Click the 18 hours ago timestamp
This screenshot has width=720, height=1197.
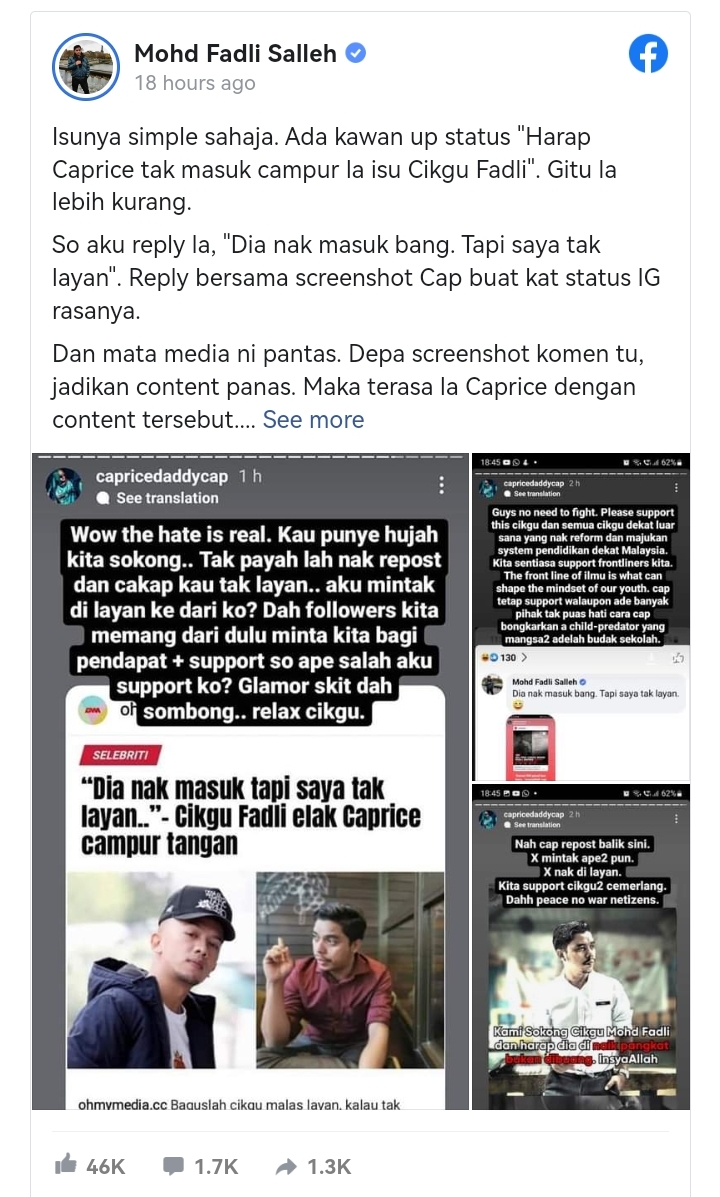pos(195,82)
